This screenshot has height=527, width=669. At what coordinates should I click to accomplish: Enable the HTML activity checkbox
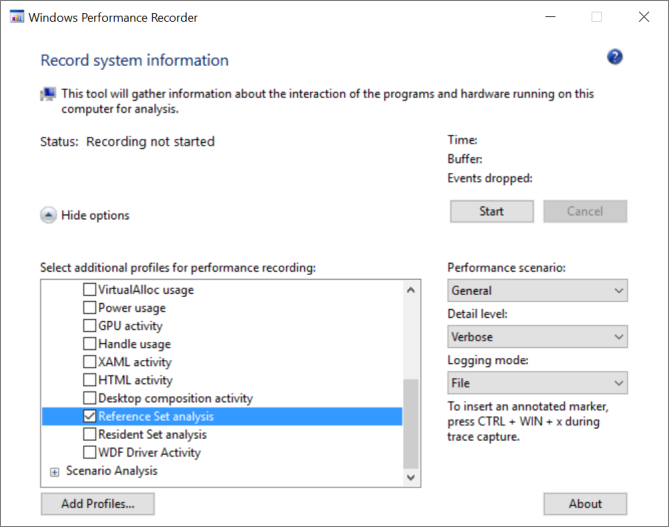tap(89, 379)
